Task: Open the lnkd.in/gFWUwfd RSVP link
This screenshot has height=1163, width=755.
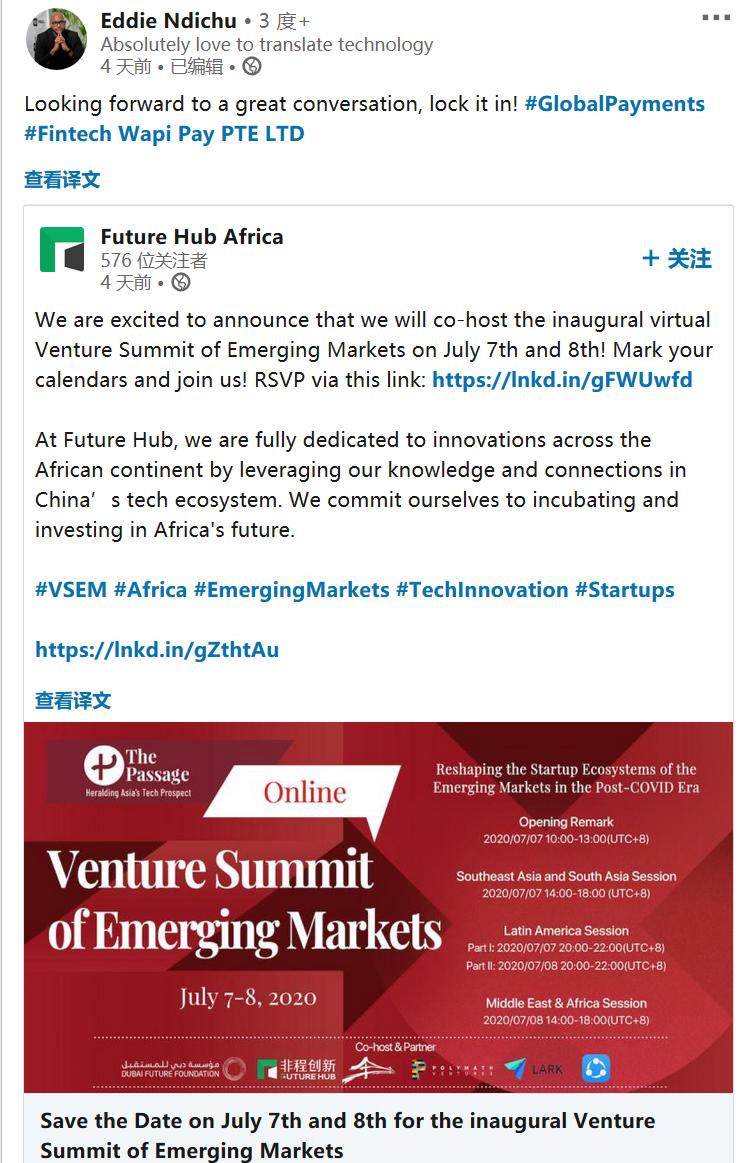Action: click(562, 380)
